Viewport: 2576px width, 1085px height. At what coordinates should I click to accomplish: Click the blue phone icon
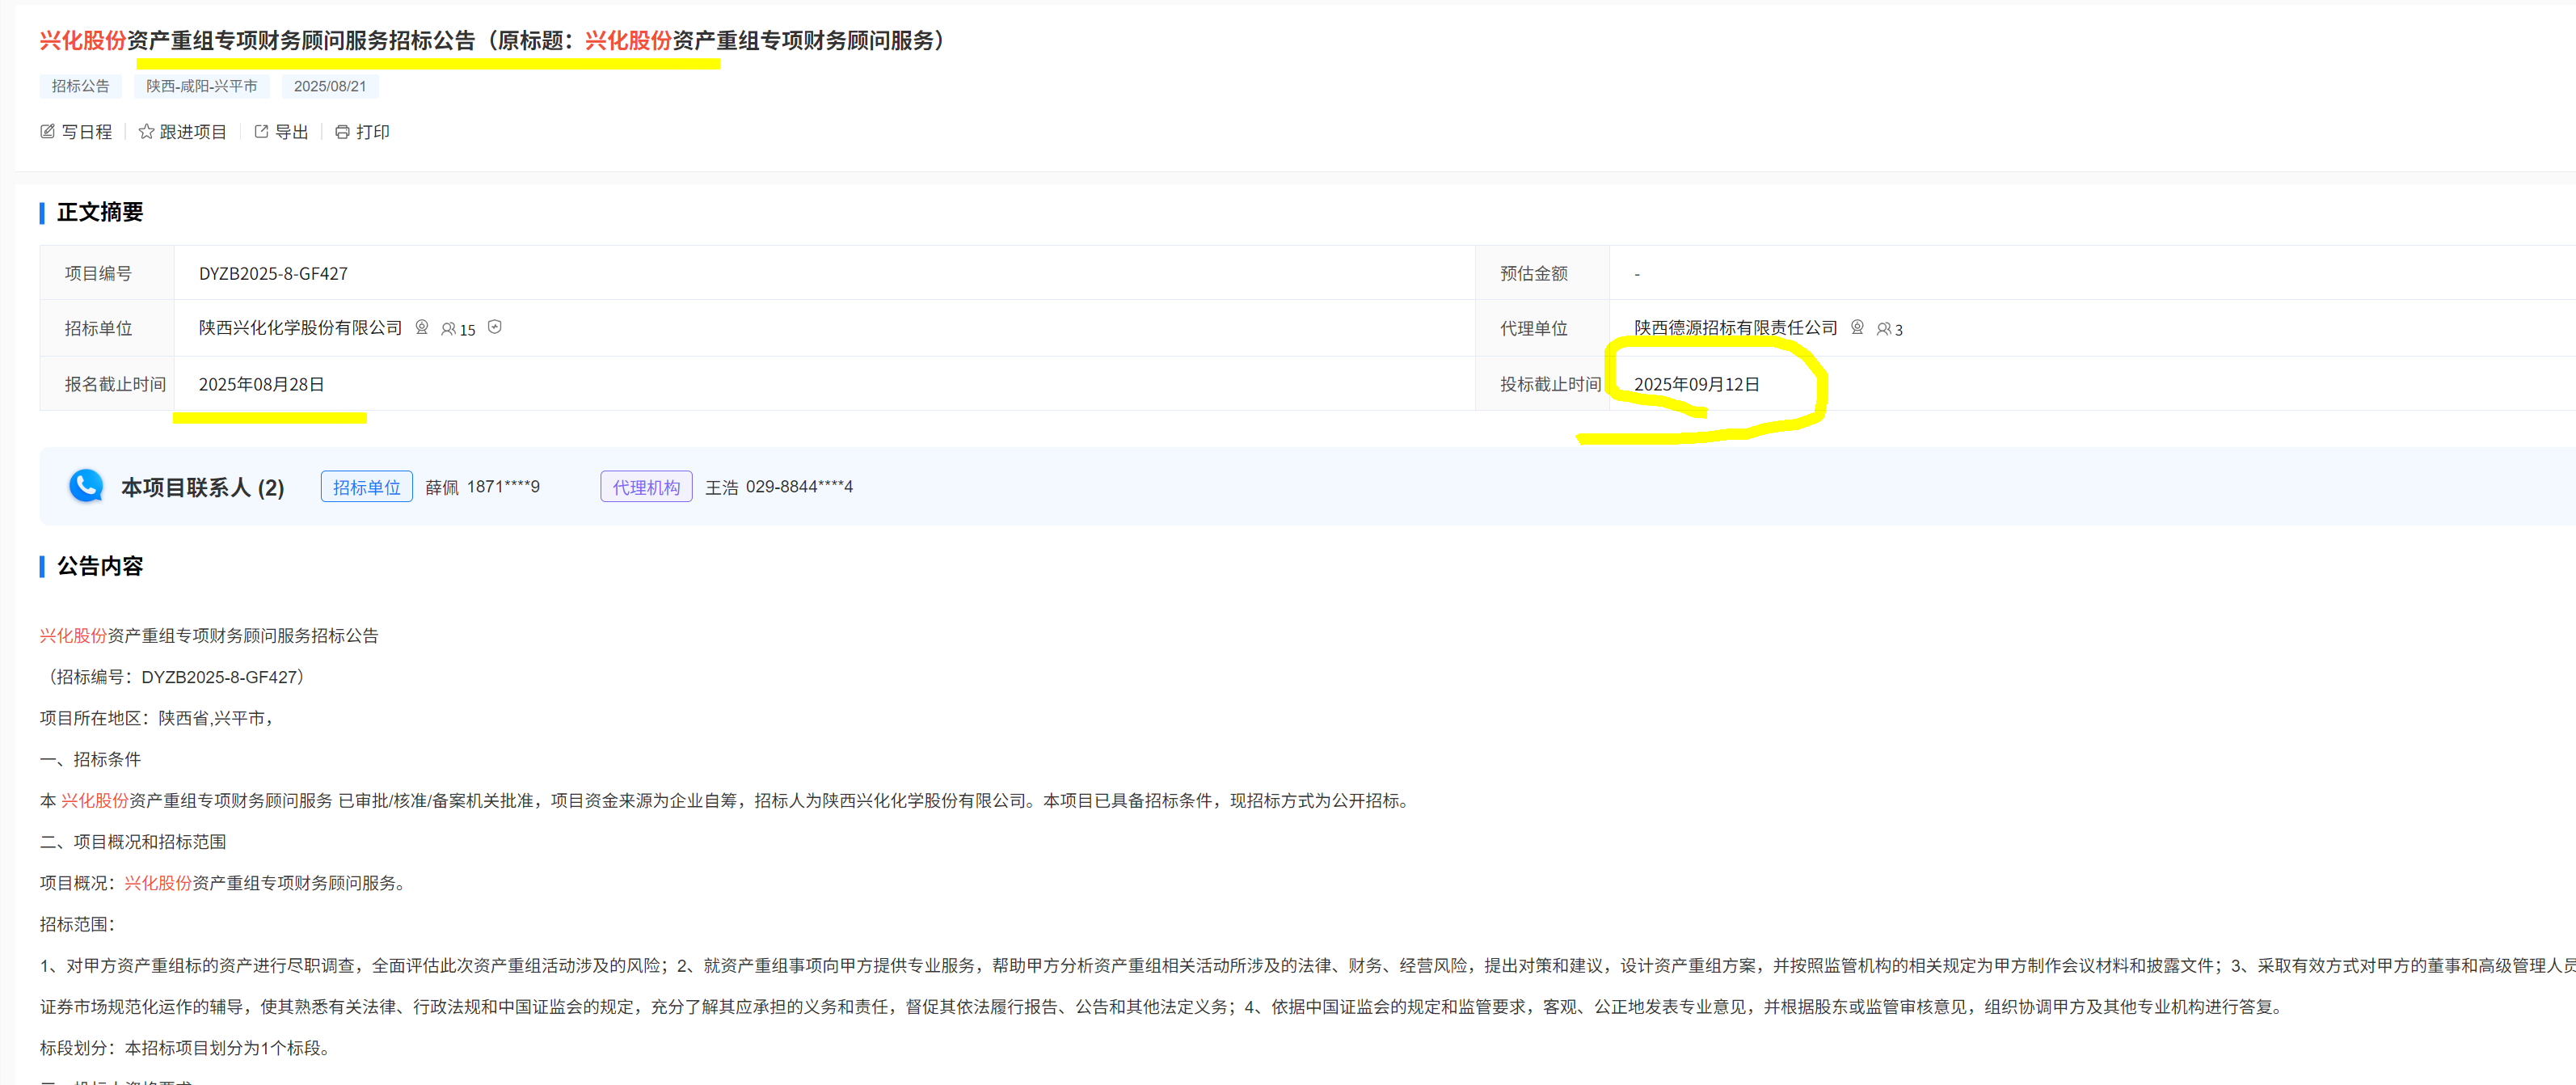tap(86, 486)
